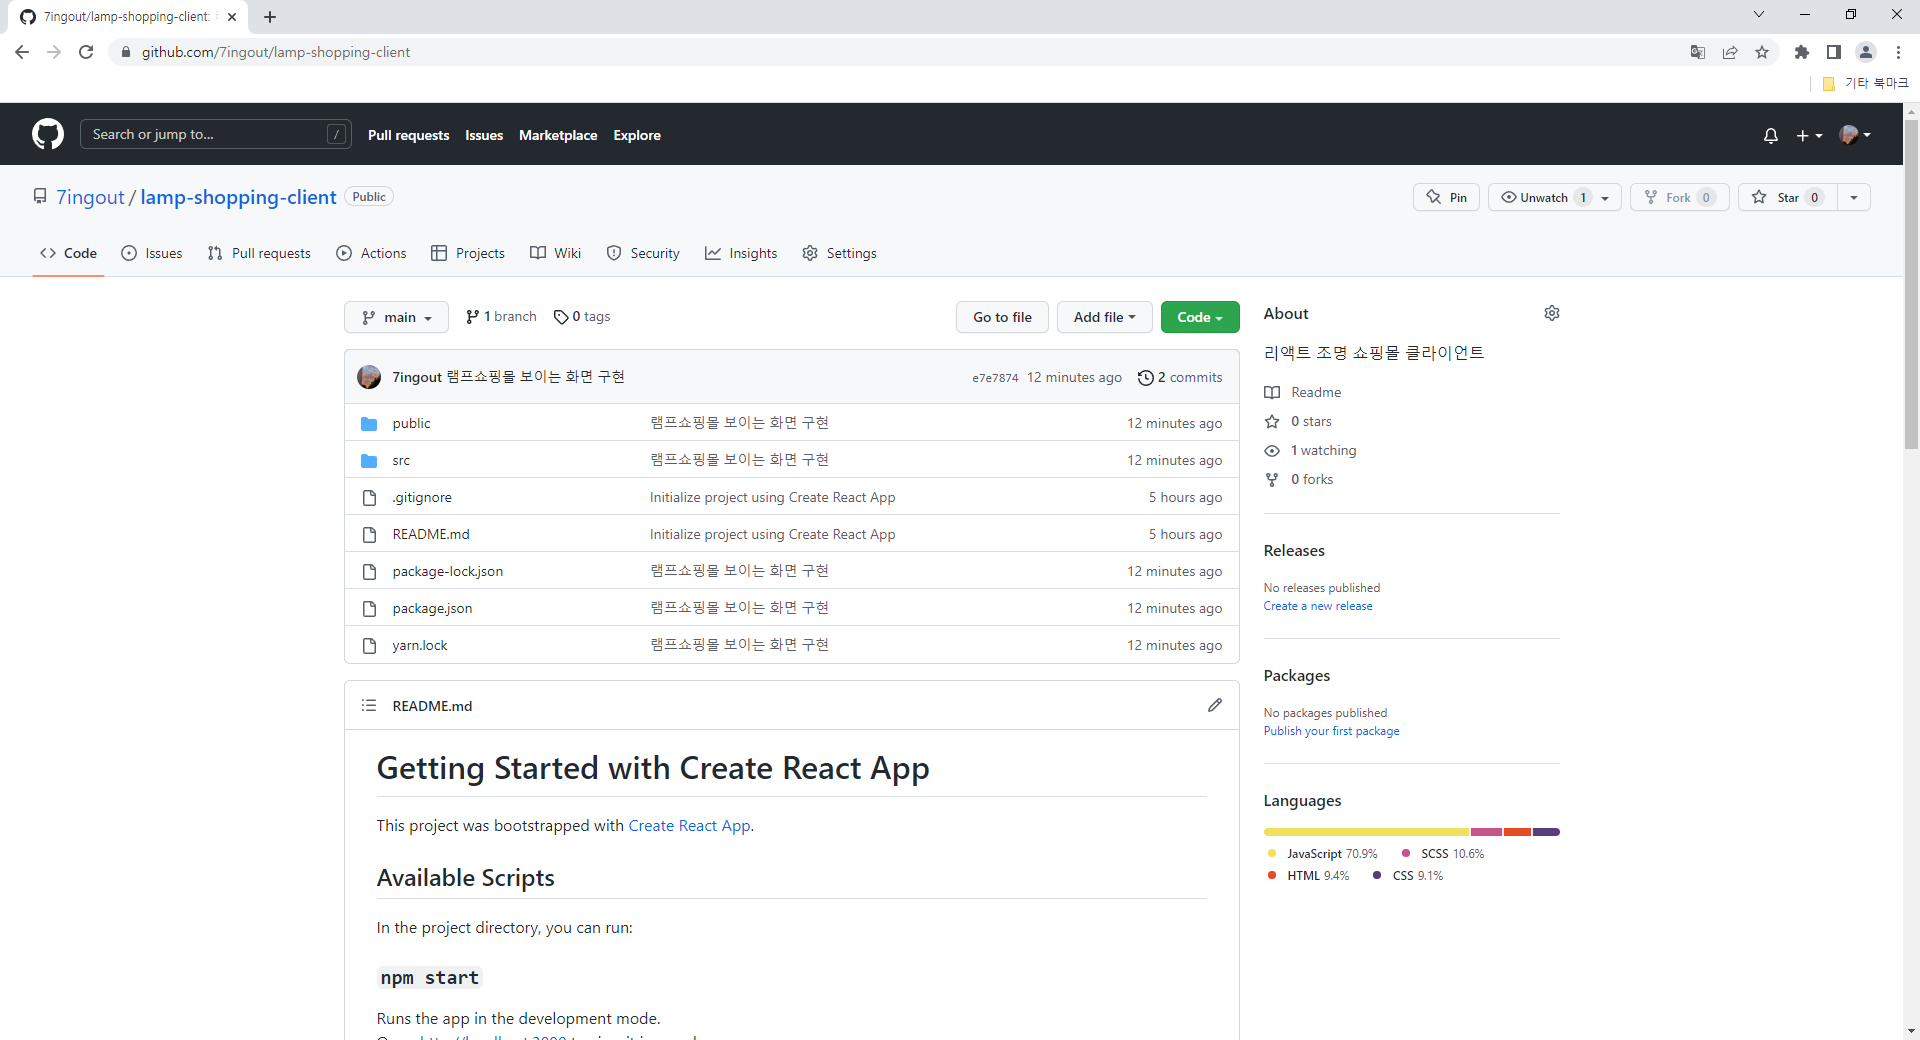Pin this repository

tap(1446, 197)
